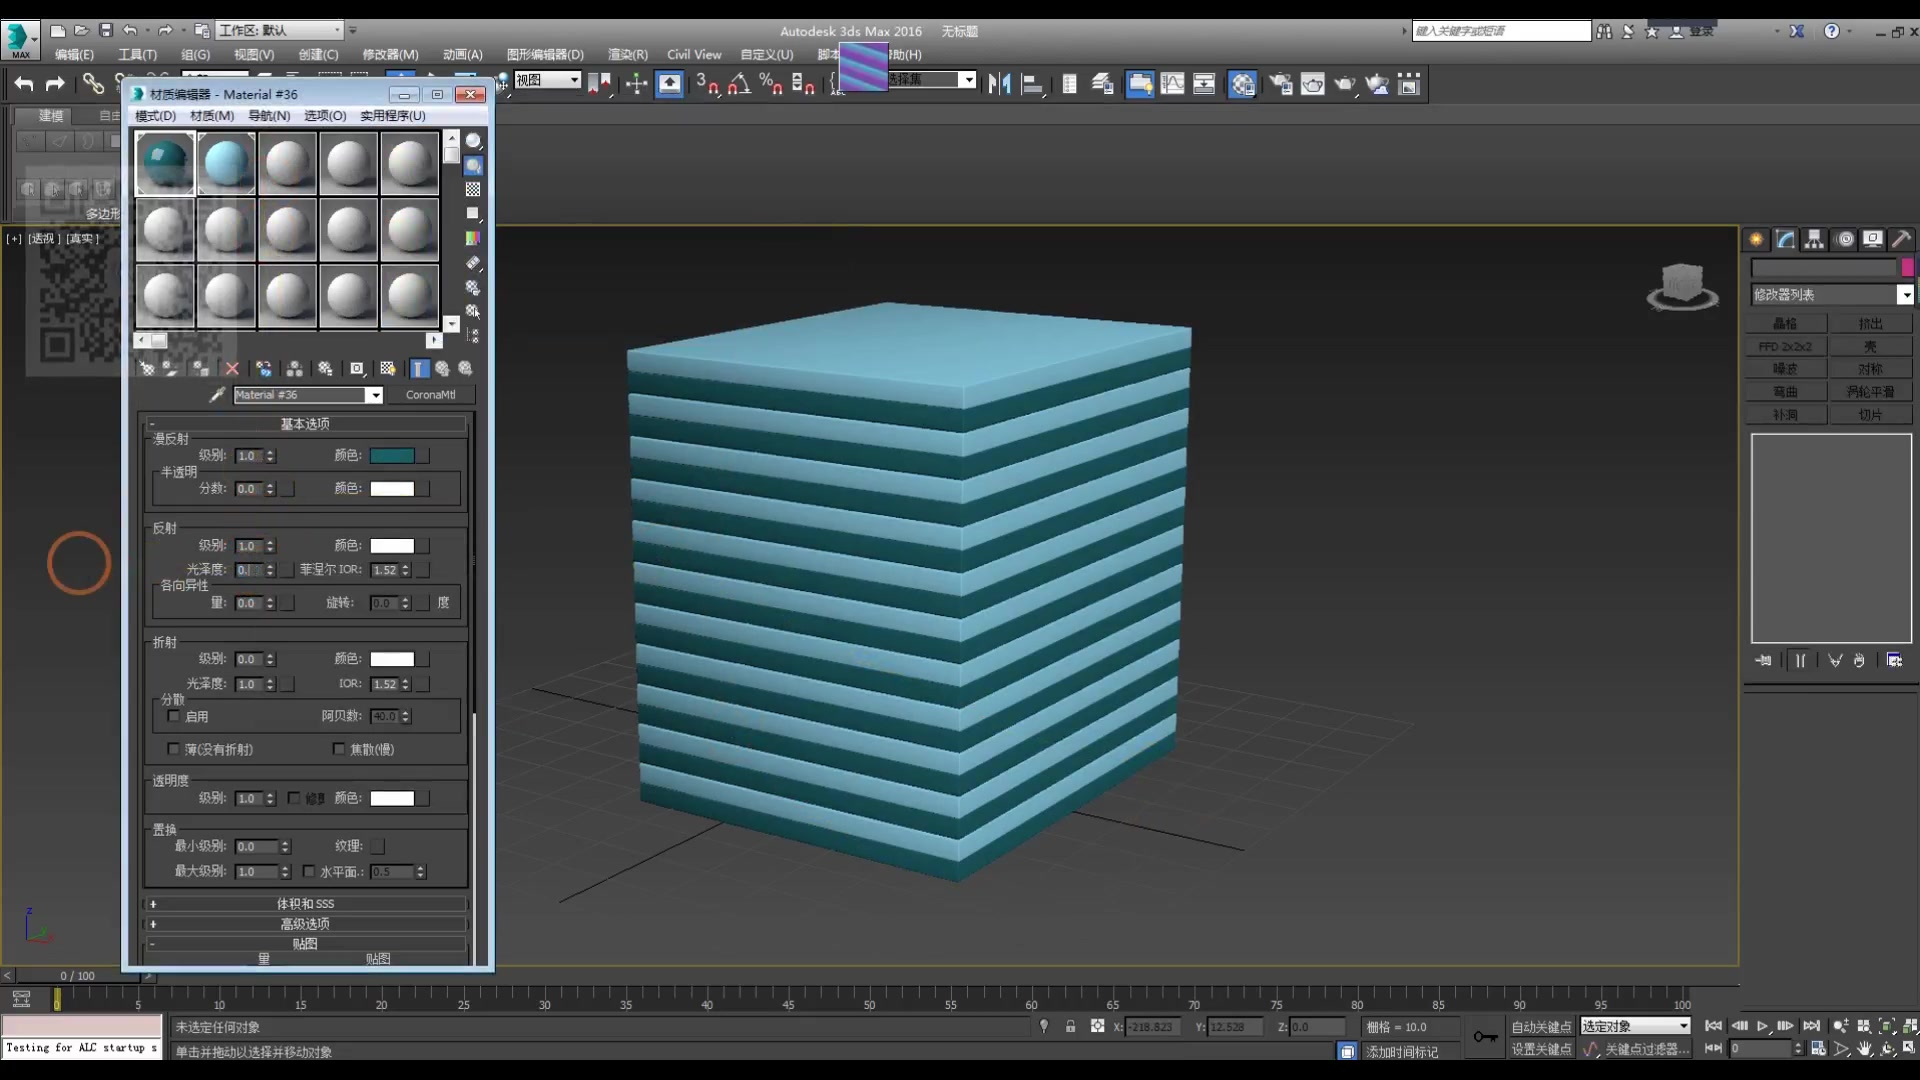Click the 自动关键点 button
Image resolution: width=1920 pixels, height=1080 pixels.
tap(1541, 1027)
